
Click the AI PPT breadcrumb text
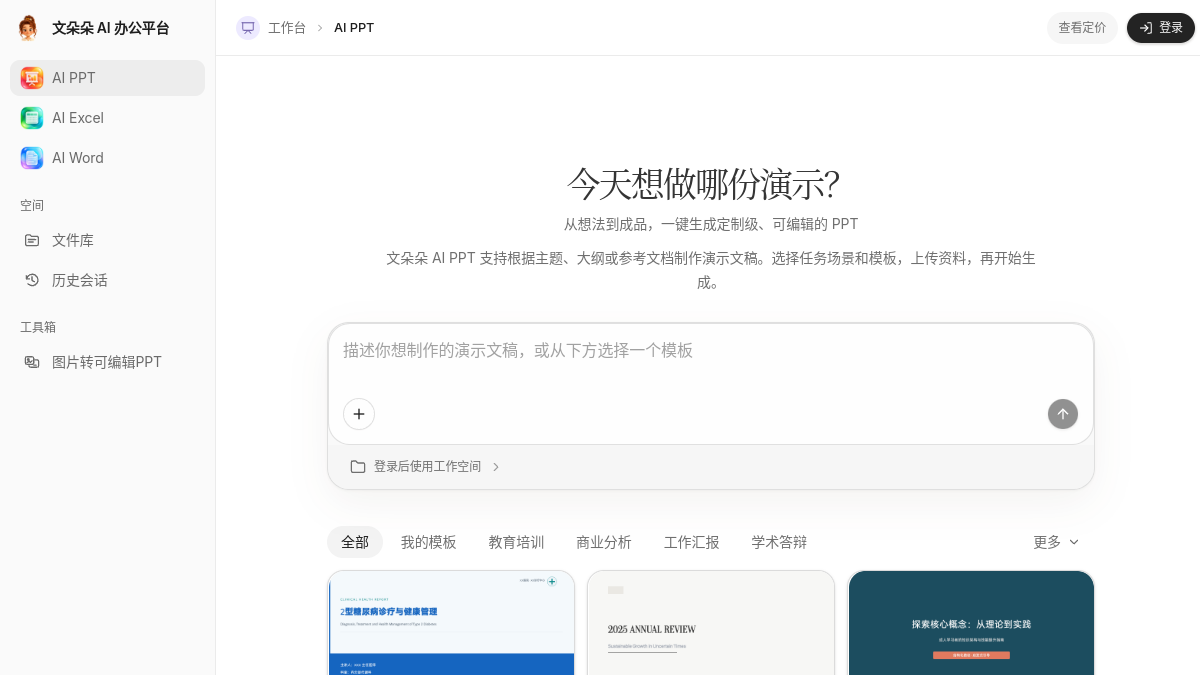pyautogui.click(x=354, y=28)
